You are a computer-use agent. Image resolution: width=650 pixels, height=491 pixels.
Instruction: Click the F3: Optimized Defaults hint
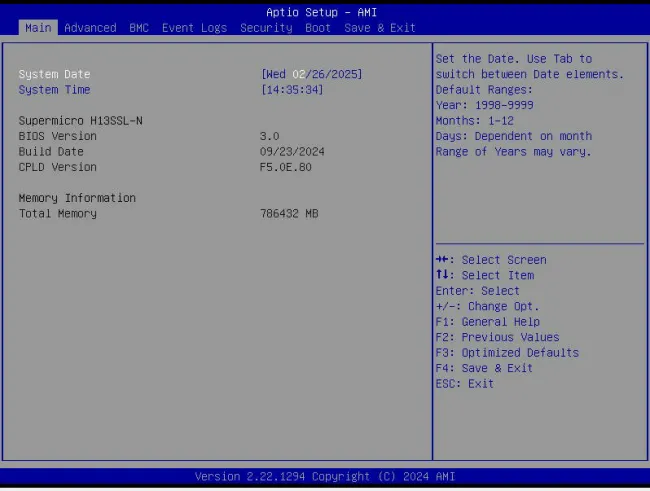pos(507,353)
